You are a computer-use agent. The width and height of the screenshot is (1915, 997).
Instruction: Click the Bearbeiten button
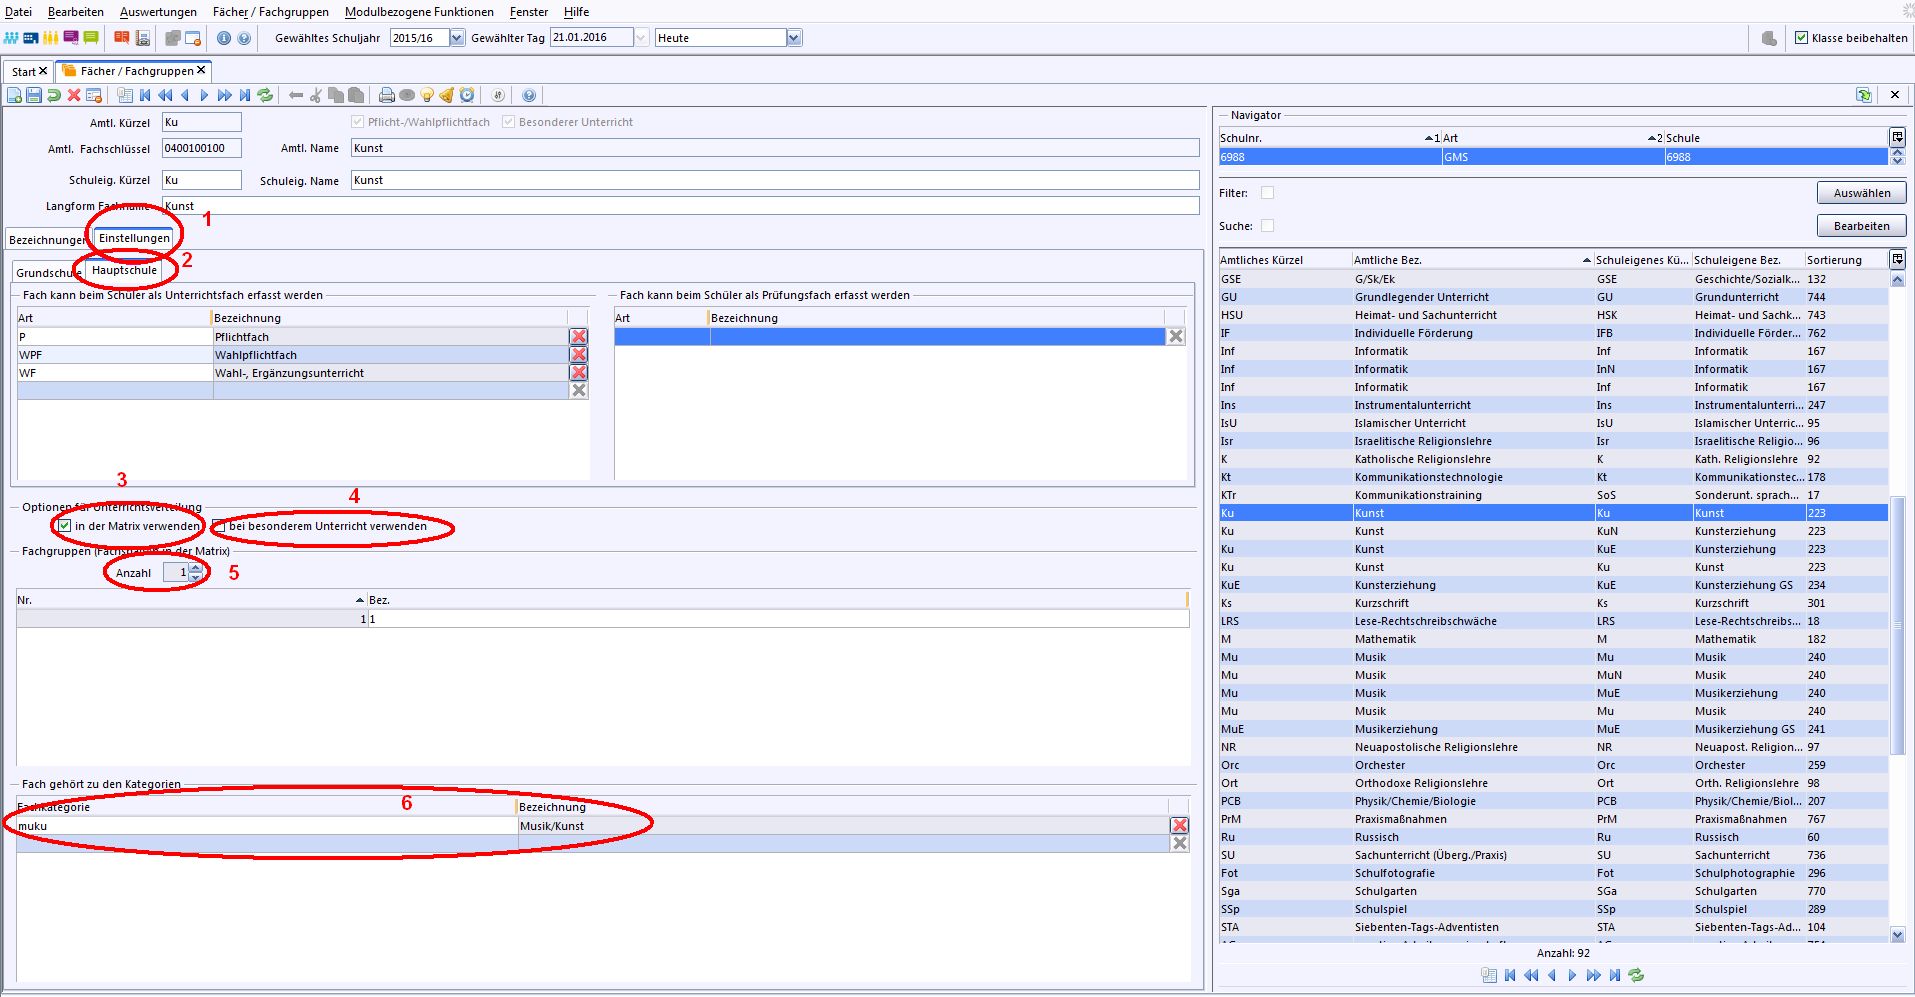(x=1861, y=226)
